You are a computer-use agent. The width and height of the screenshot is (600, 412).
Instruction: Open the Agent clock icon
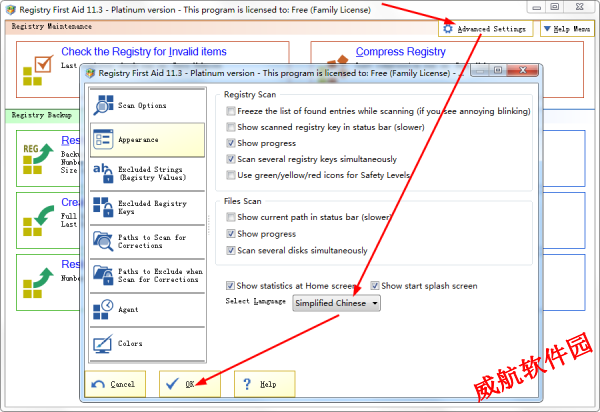tap(103, 309)
